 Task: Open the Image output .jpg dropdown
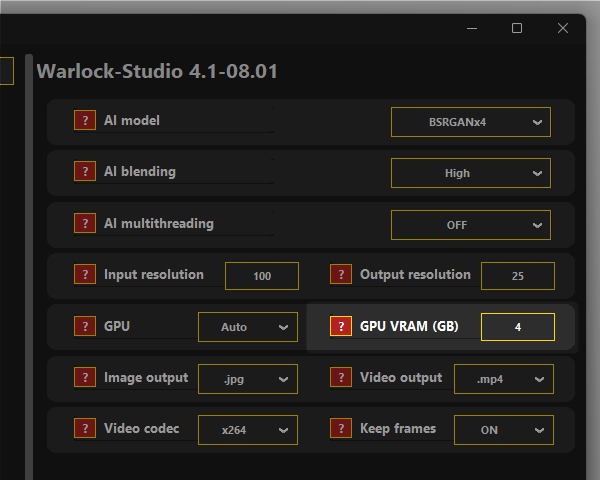pyautogui.click(x=248, y=379)
